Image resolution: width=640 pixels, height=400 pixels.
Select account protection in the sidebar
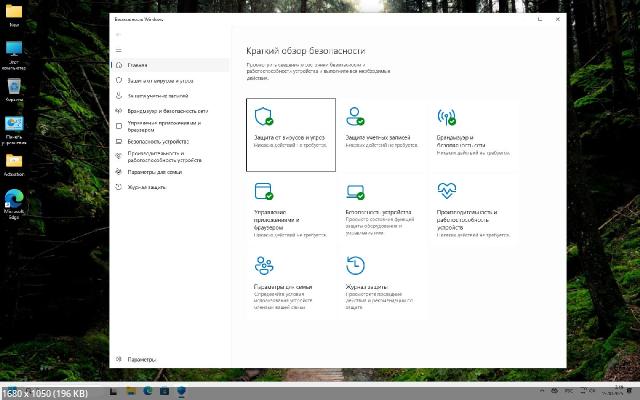pyautogui.click(x=160, y=95)
